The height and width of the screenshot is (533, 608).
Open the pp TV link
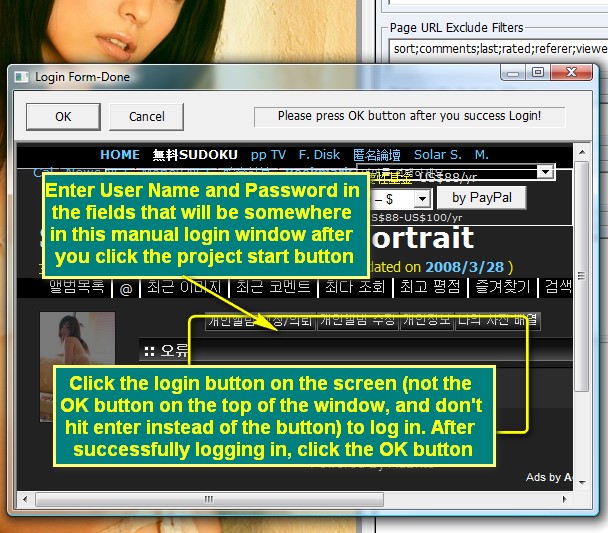(268, 155)
